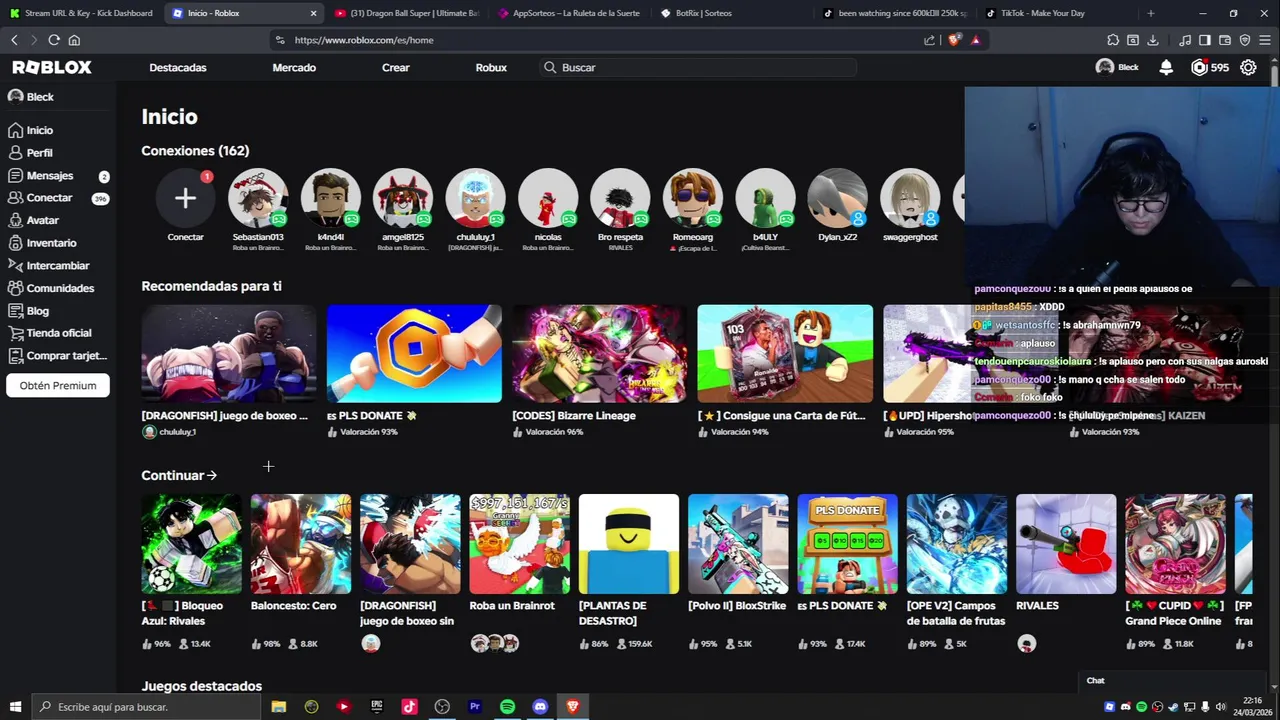Open a new browser tab

pos(1151,13)
